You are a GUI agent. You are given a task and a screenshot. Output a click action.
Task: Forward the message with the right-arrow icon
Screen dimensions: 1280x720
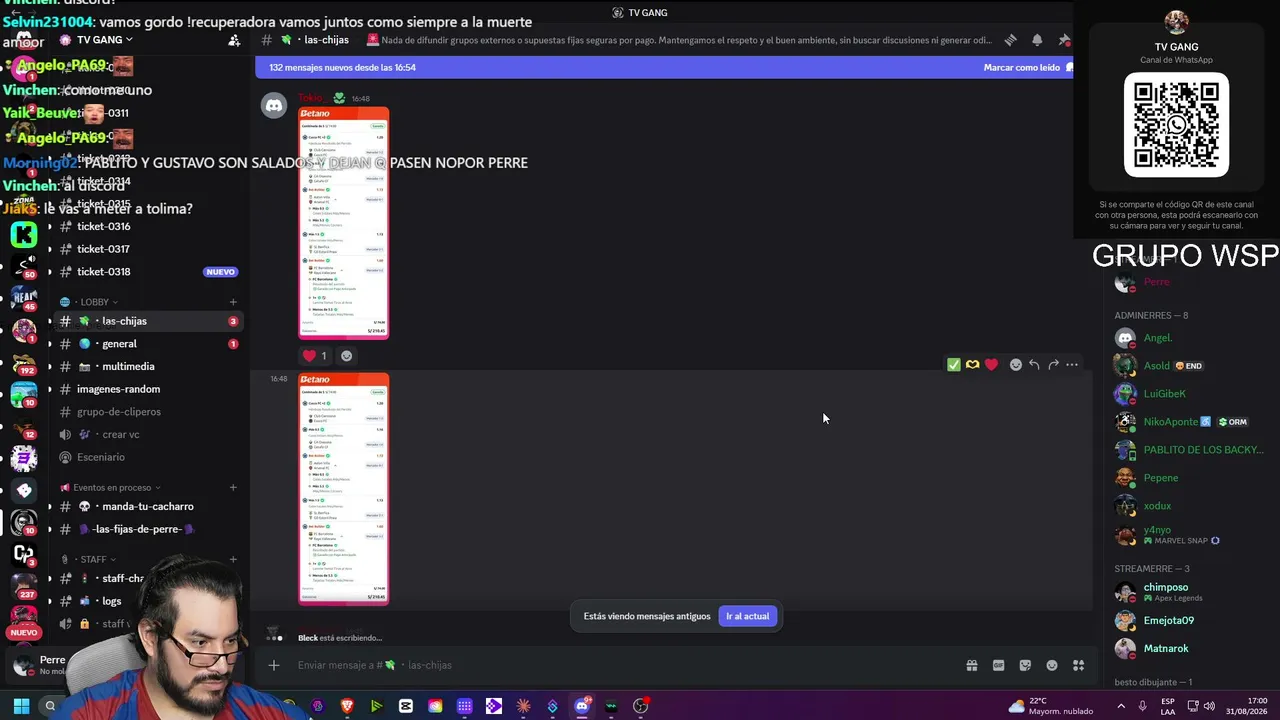1053,365
